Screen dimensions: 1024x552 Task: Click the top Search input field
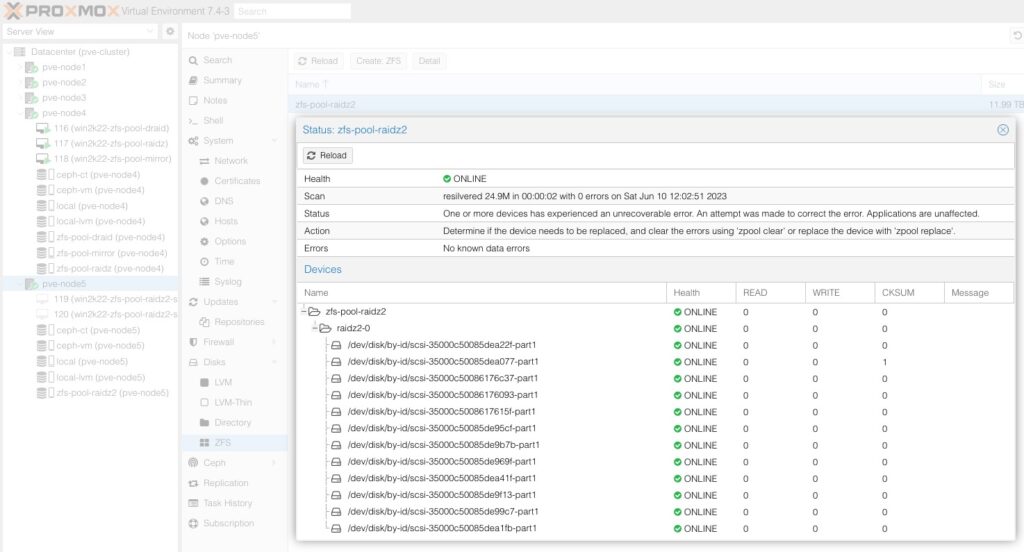click(x=291, y=11)
